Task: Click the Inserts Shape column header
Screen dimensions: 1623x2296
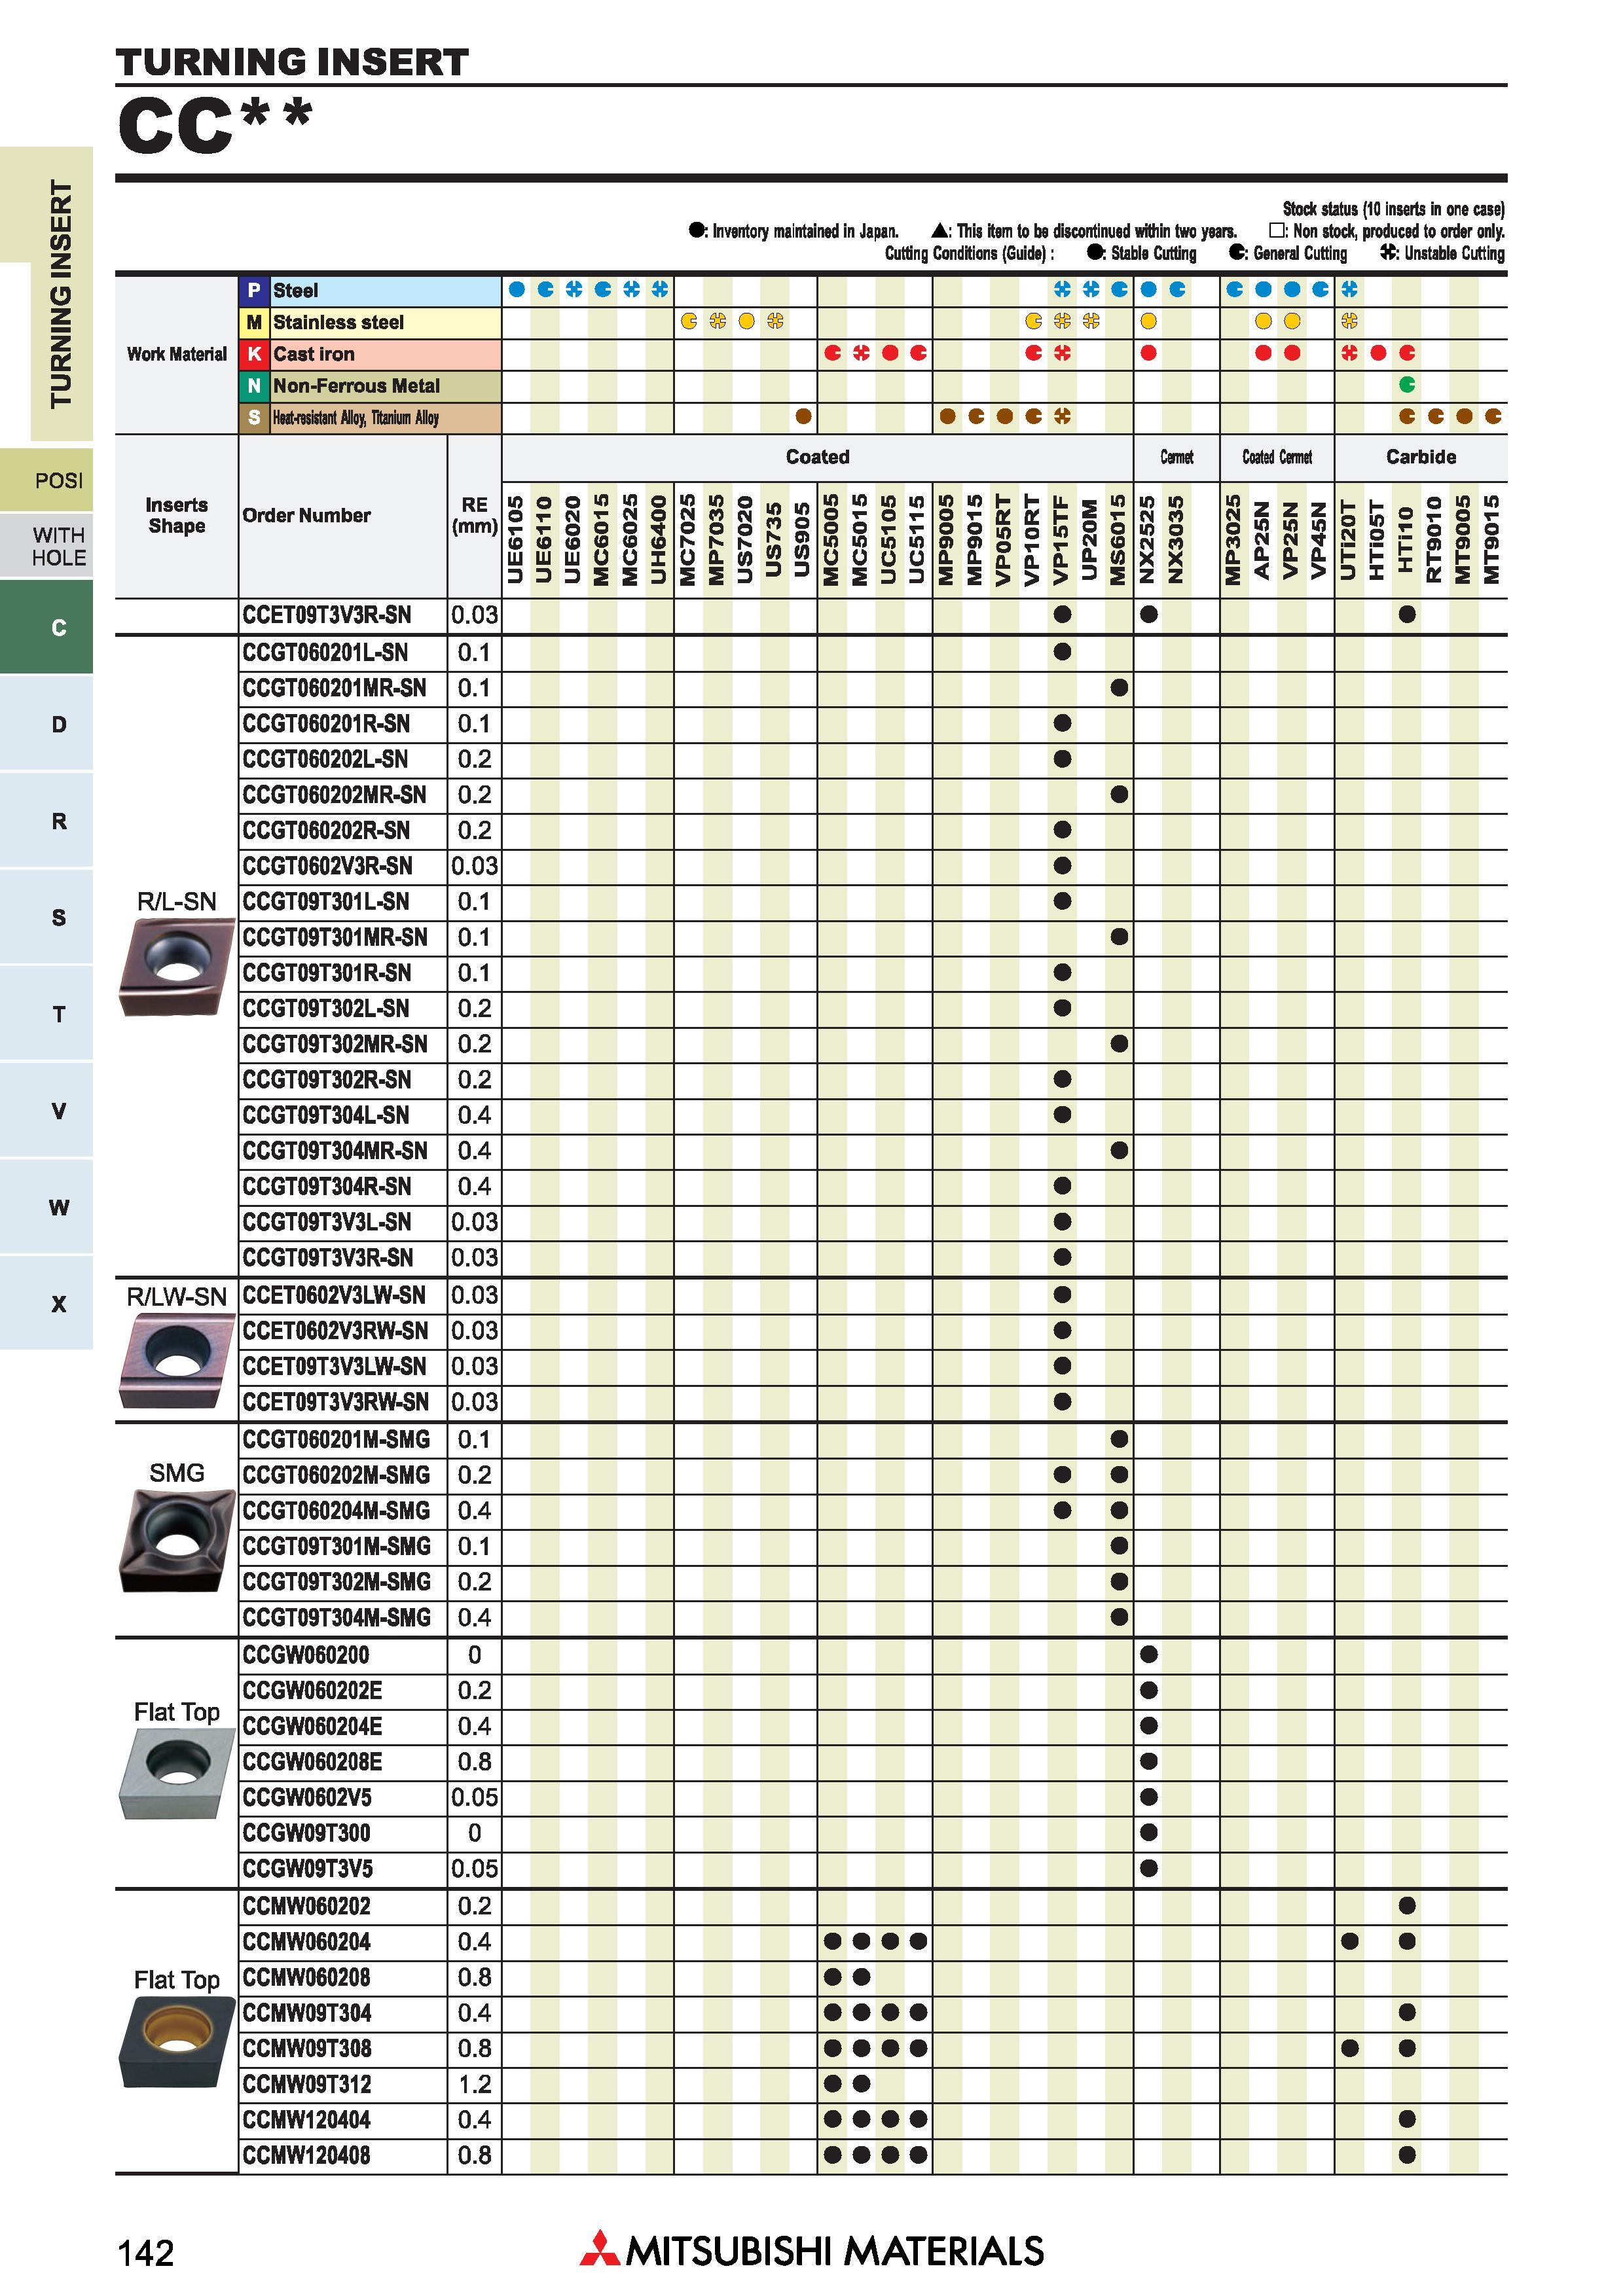Action: click(x=177, y=516)
